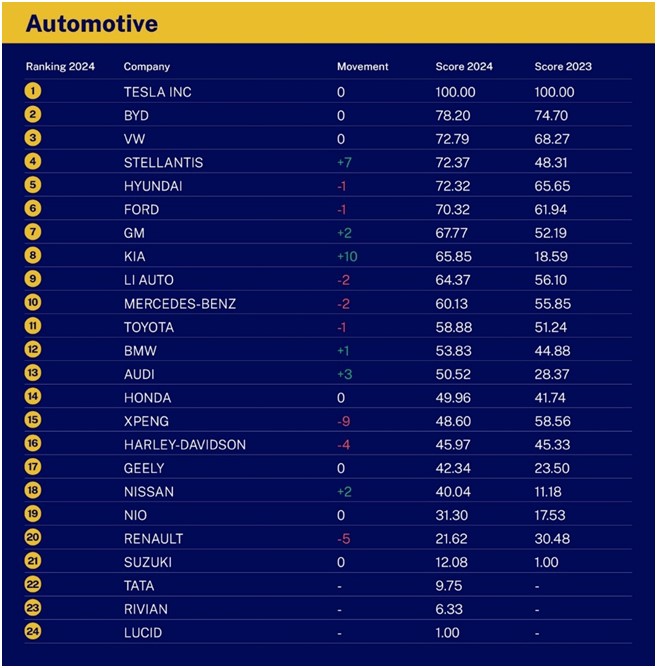This screenshot has width=657, height=668.
Task: Click the rank 4 badge beside Stellantis
Action: 33,161
